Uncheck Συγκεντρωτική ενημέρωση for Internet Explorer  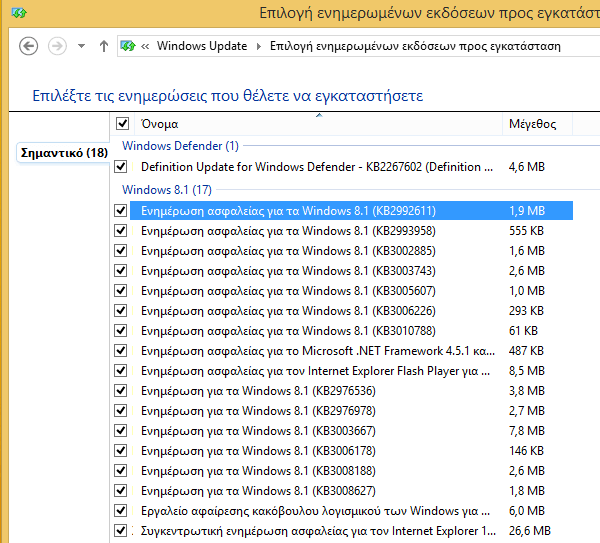point(121,530)
